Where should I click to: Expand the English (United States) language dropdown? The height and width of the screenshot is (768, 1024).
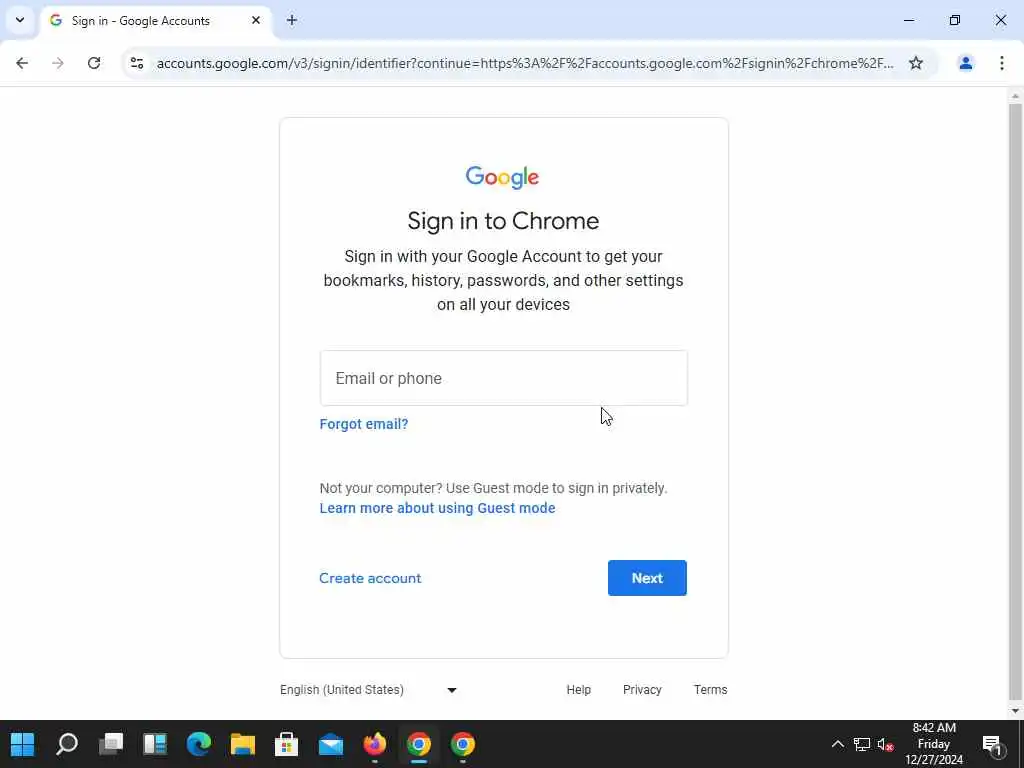[x=369, y=690]
